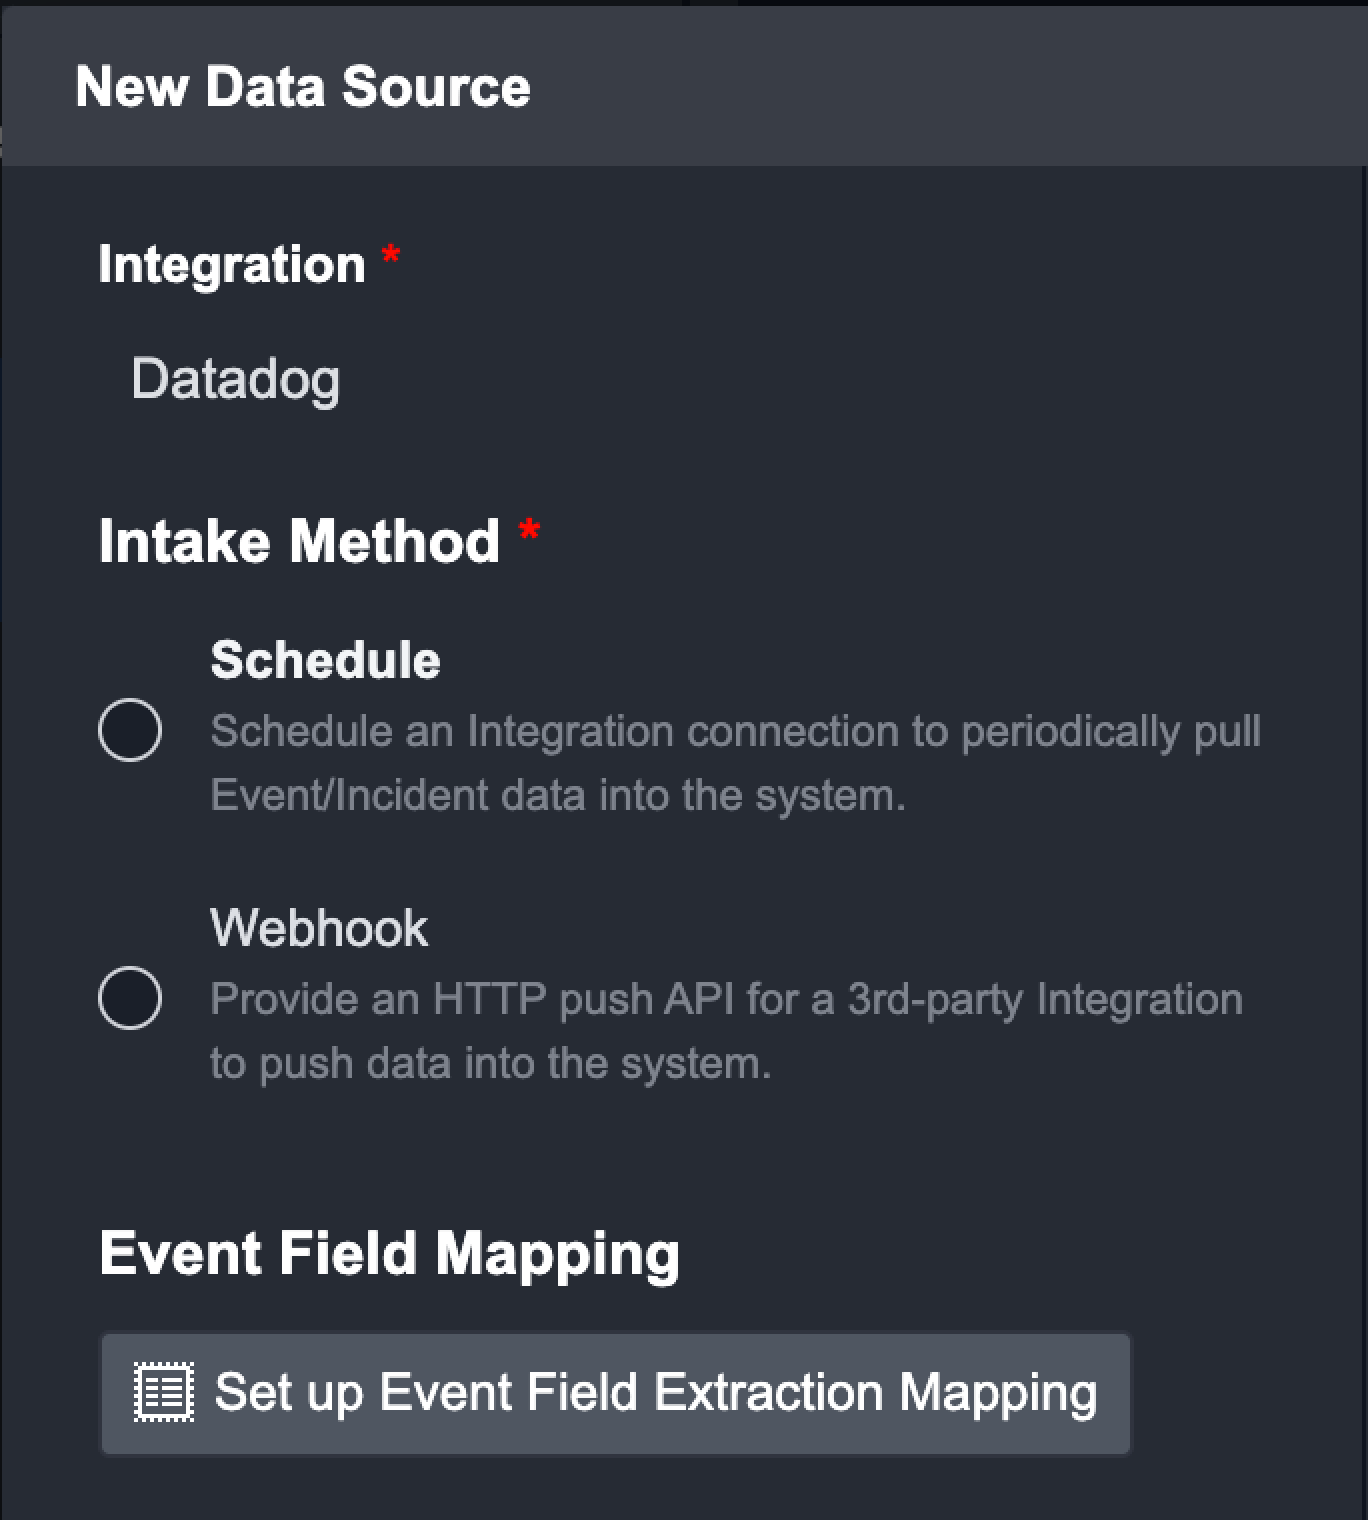Open the Datadog integration dropdown
This screenshot has width=1368, height=1520.
coord(236,380)
